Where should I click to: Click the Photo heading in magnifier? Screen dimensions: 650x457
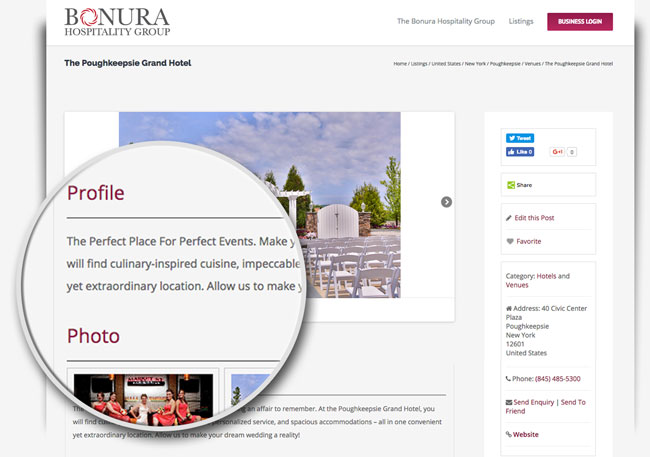pos(93,336)
